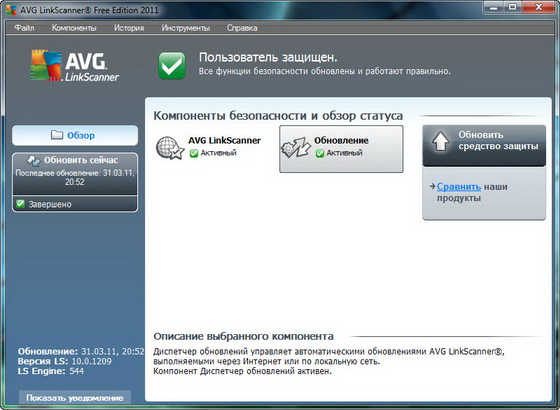Viewport: 560px width, 410px height.
Task: Select the Обзор sidebar tab
Action: point(75,135)
